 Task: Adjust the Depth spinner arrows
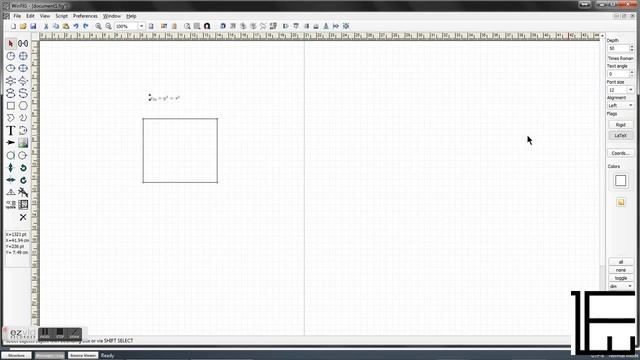point(631,49)
